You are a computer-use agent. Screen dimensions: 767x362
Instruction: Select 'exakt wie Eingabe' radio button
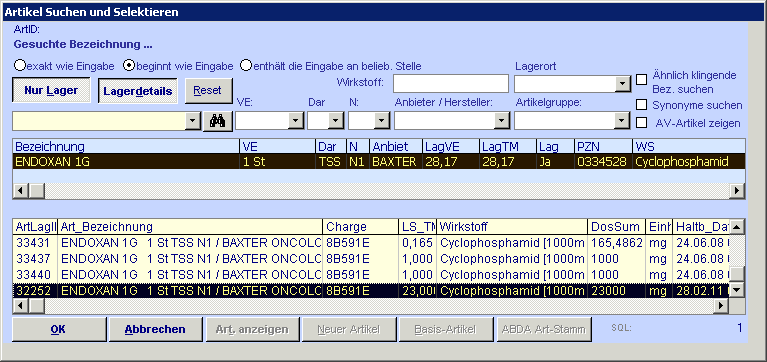(20, 66)
